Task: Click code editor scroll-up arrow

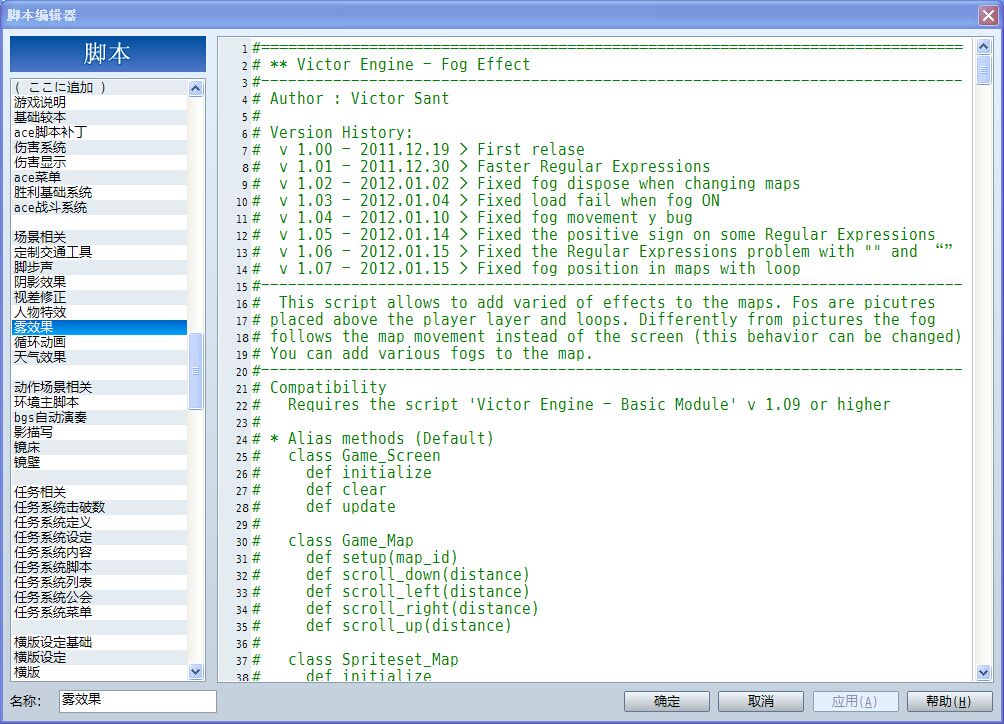Action: (x=984, y=46)
